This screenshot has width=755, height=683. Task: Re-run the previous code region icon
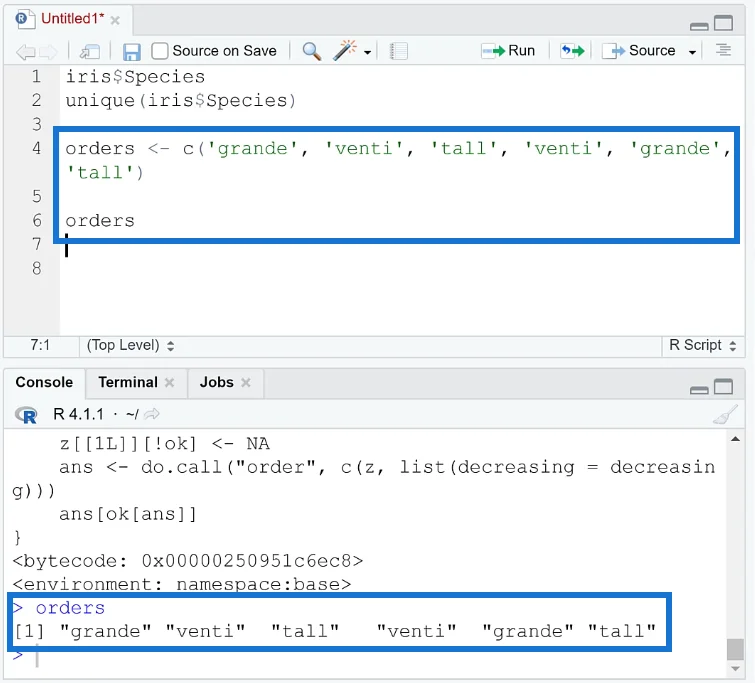(x=573, y=51)
